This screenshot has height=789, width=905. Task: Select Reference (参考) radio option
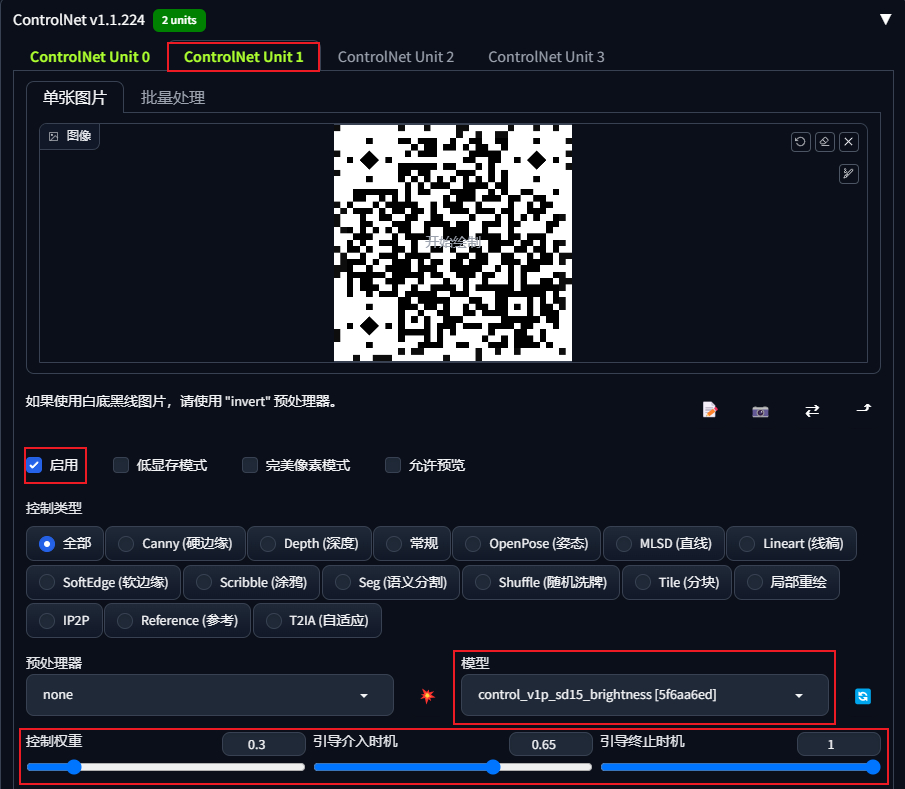177,620
